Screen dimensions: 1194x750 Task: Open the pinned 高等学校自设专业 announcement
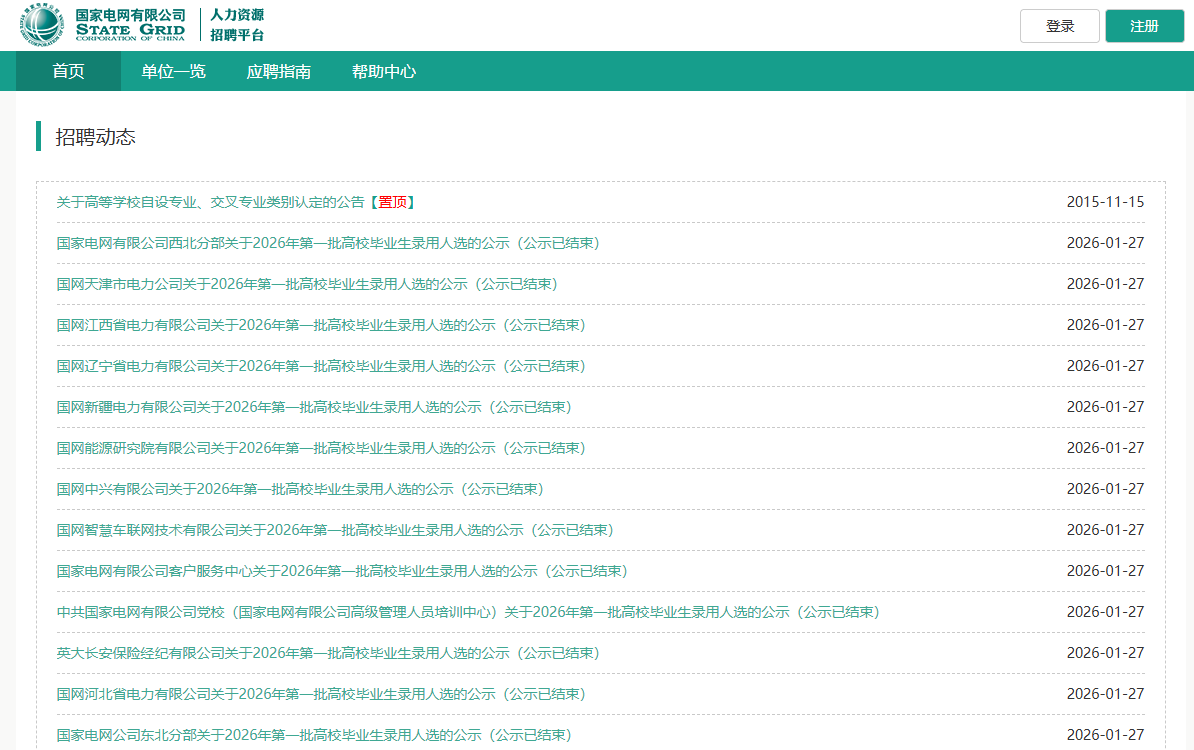click(210, 202)
